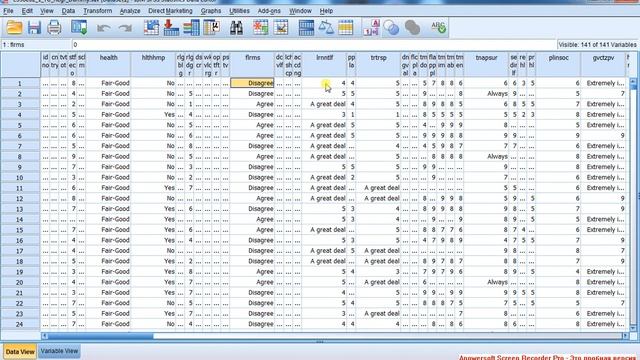Select the health column header
640x360 pixels.
pos(109,64)
